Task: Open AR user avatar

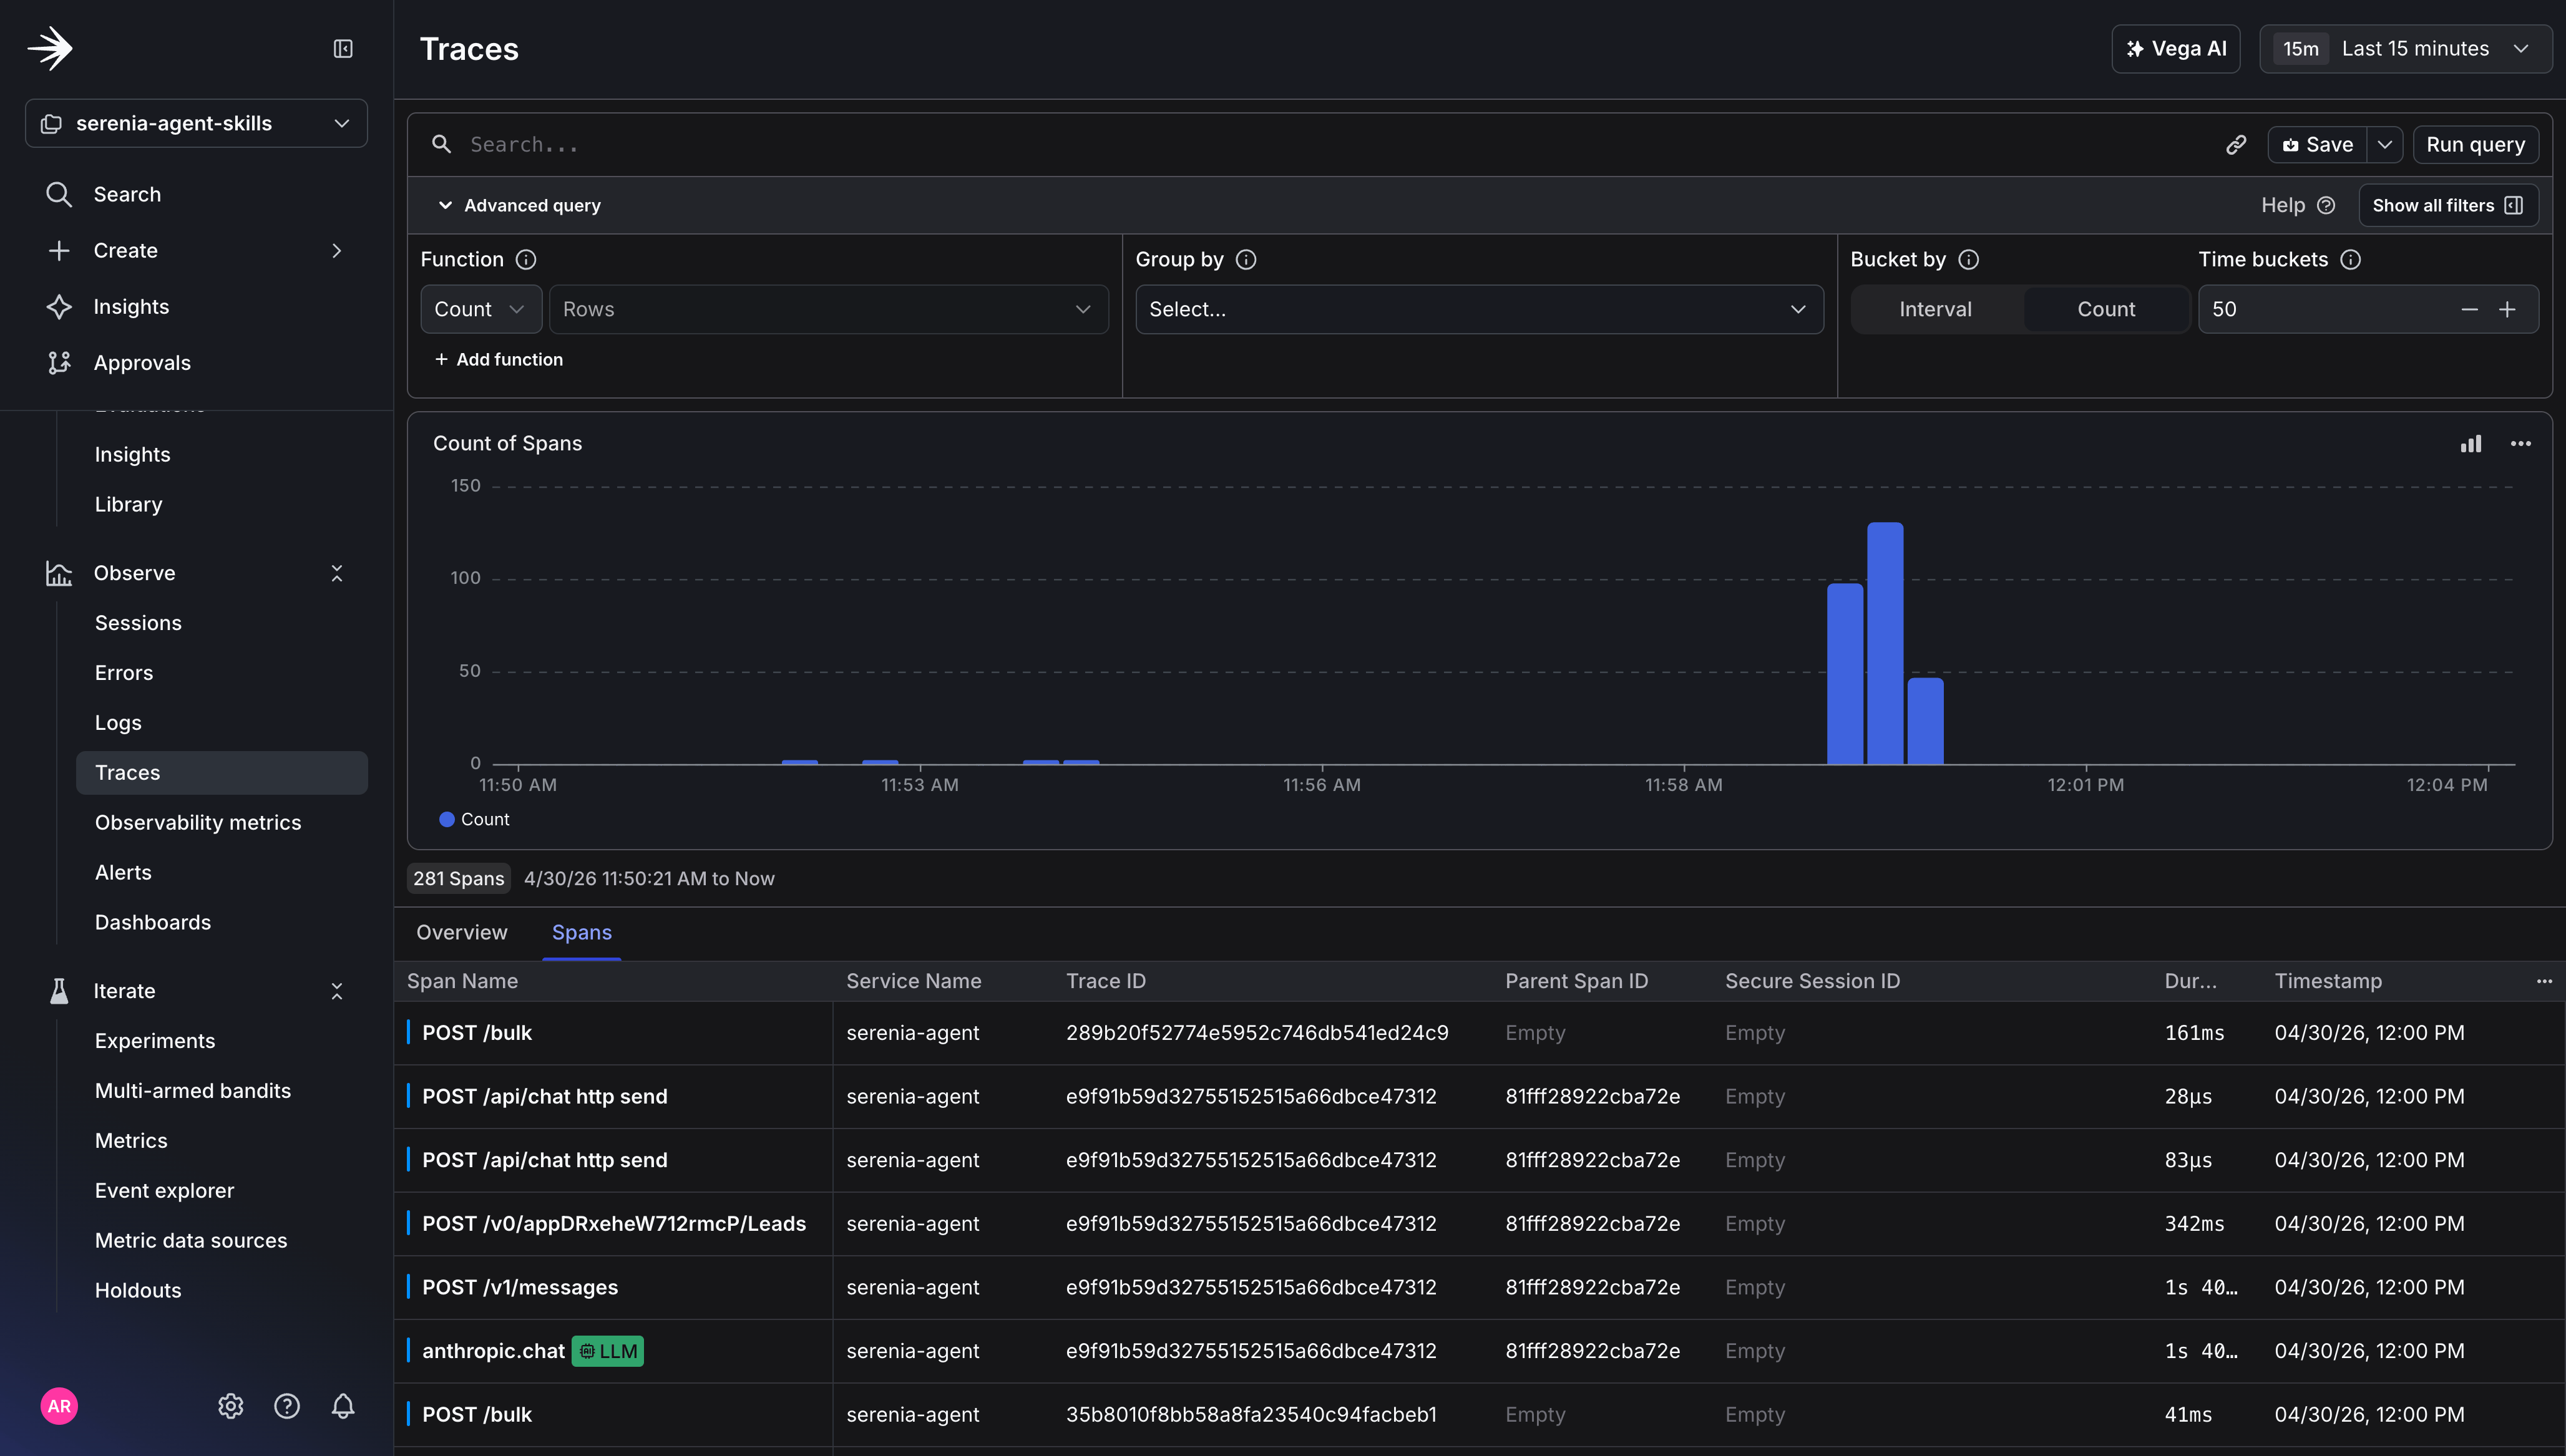Action: pyautogui.click(x=59, y=1406)
